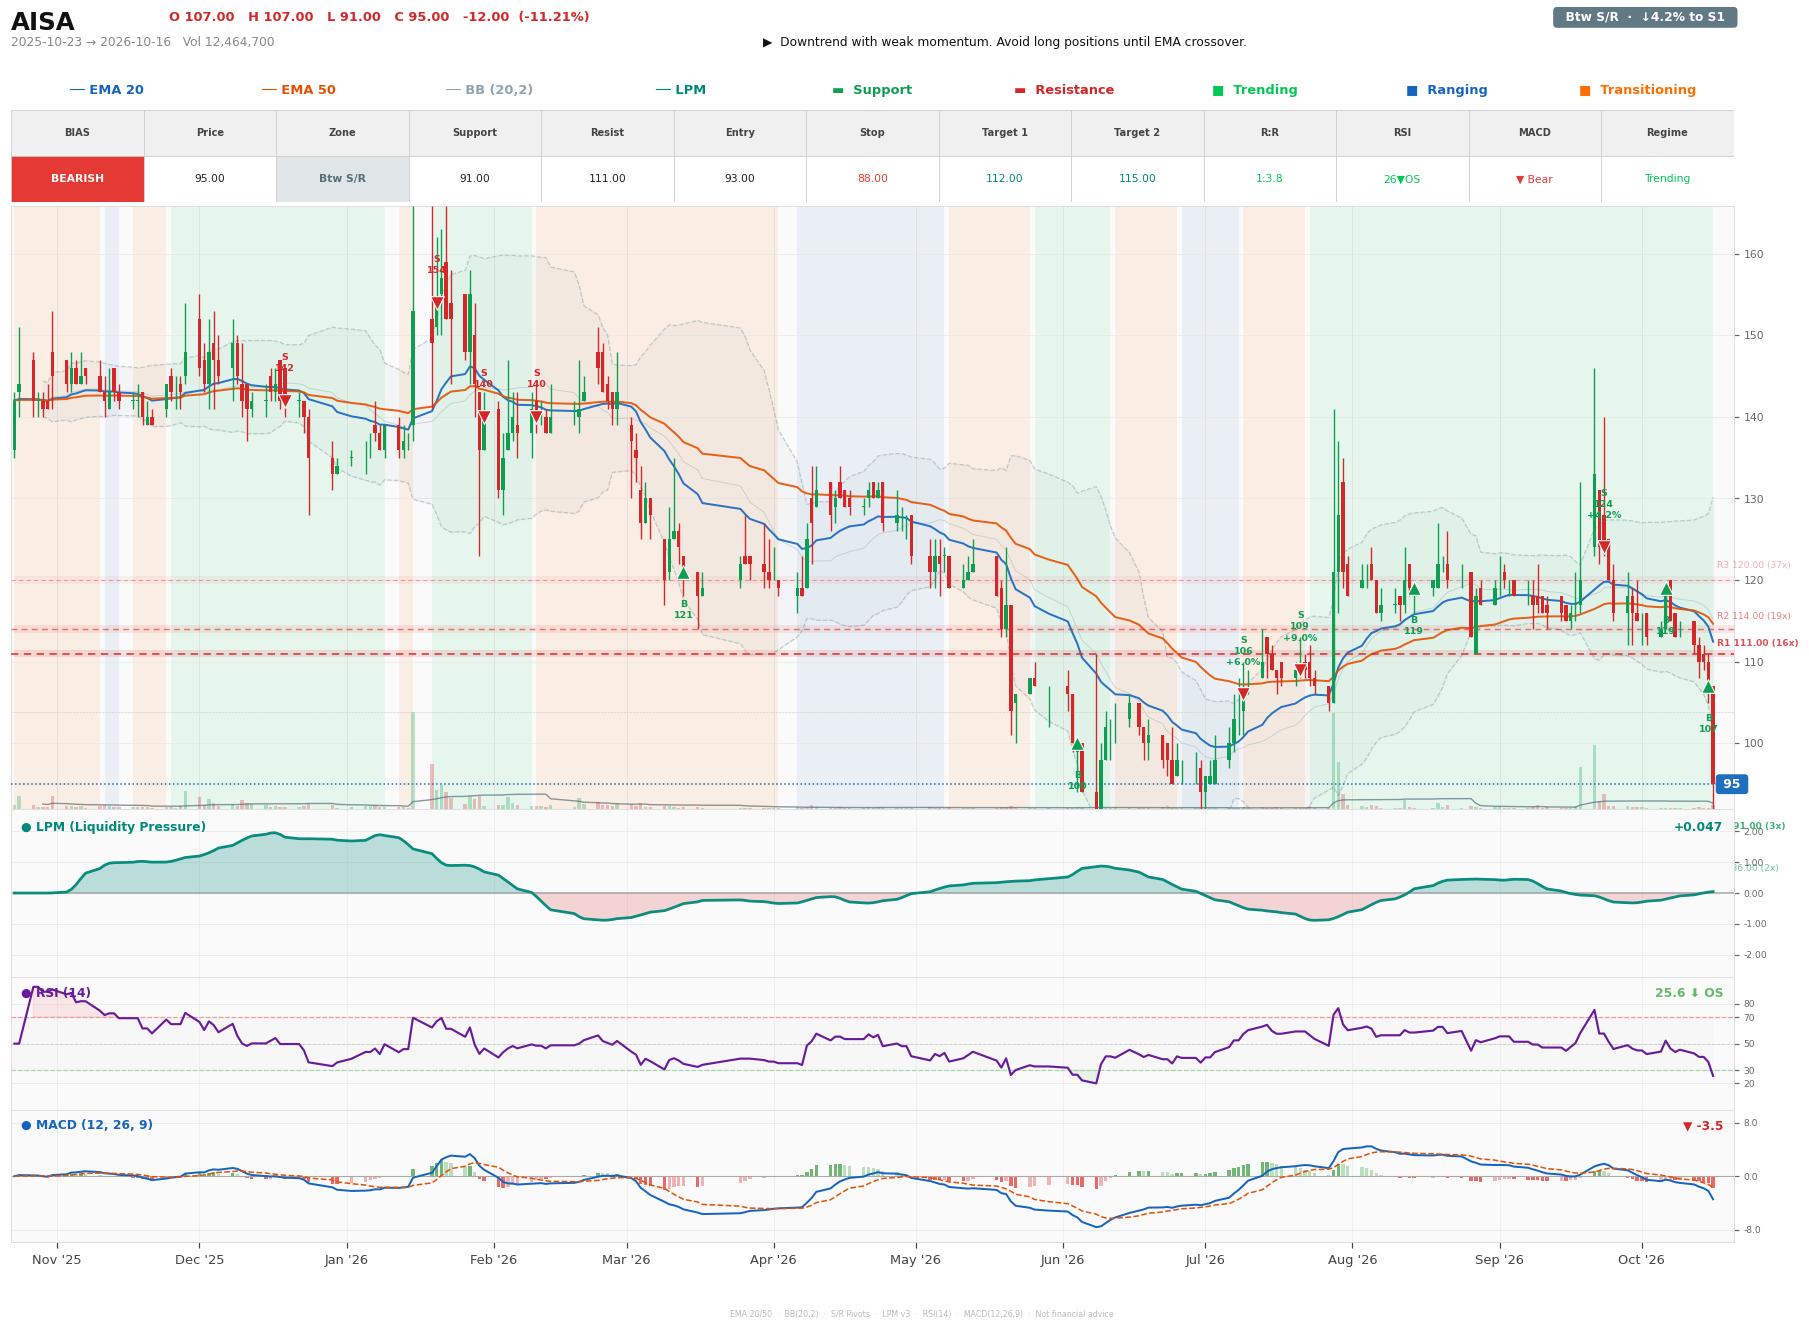The height and width of the screenshot is (1330, 1809).
Task: Click the BIAS column header
Action: [x=78, y=133]
